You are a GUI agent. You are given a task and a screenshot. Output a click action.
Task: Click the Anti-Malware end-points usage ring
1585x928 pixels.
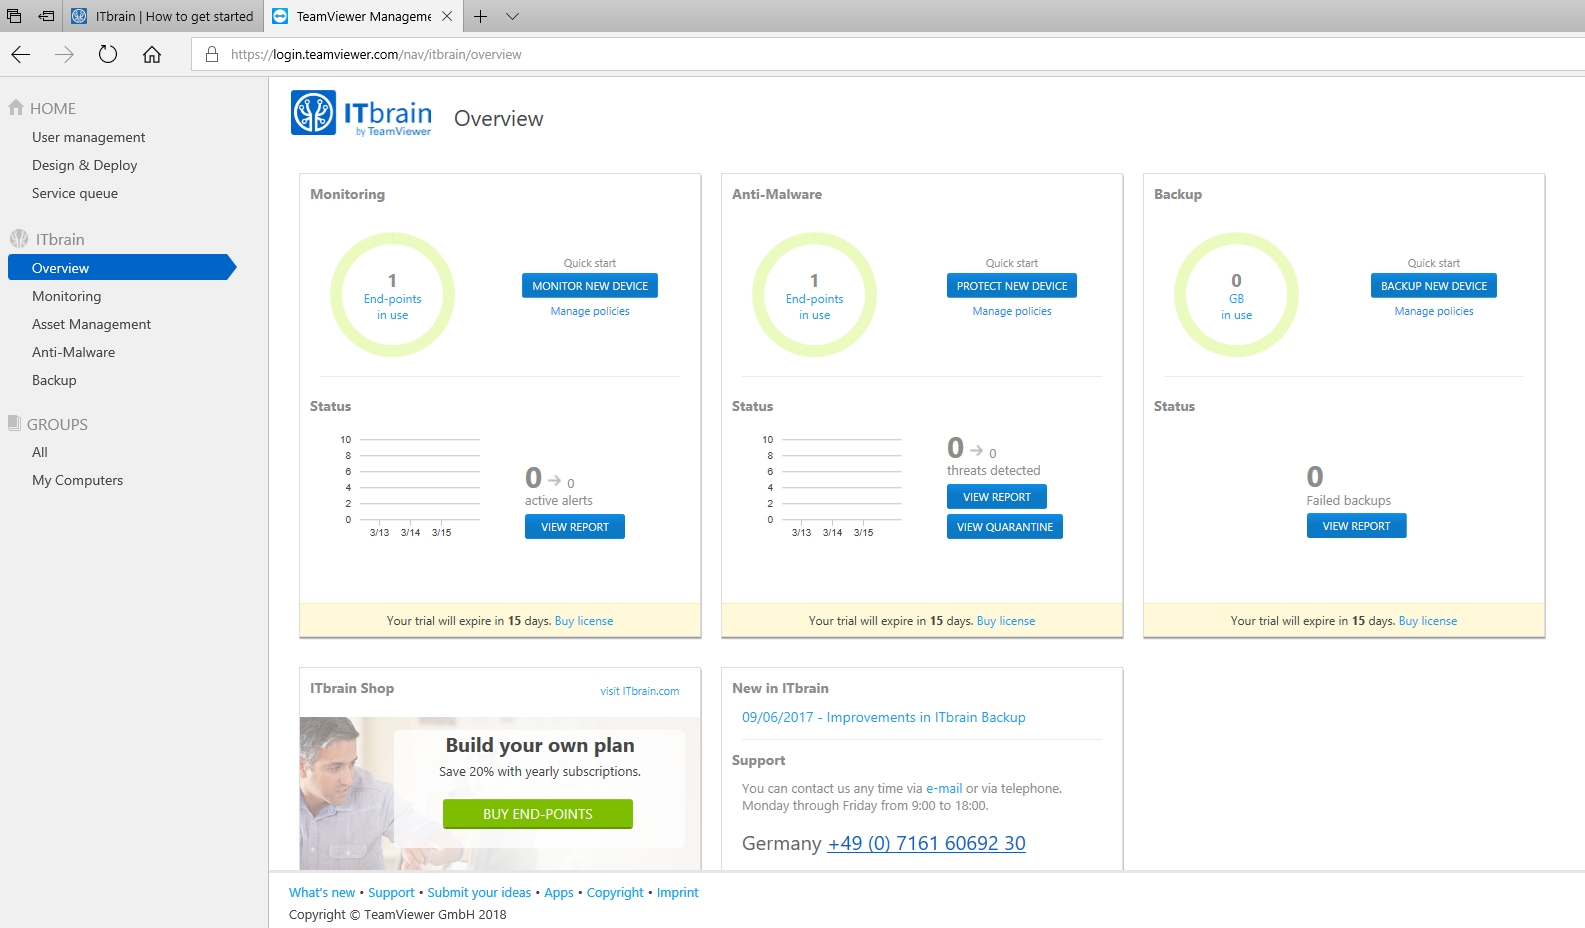(815, 295)
